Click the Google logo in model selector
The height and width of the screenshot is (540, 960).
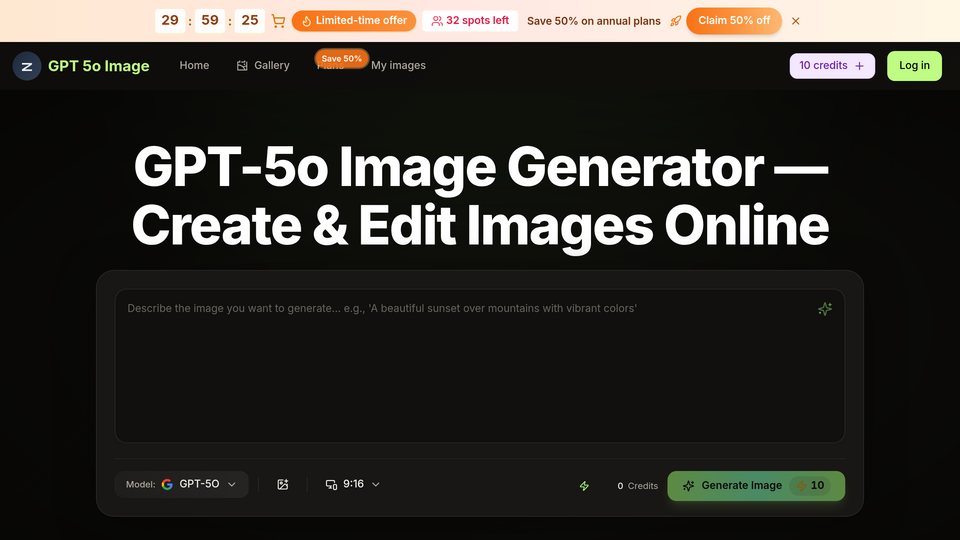click(x=167, y=484)
